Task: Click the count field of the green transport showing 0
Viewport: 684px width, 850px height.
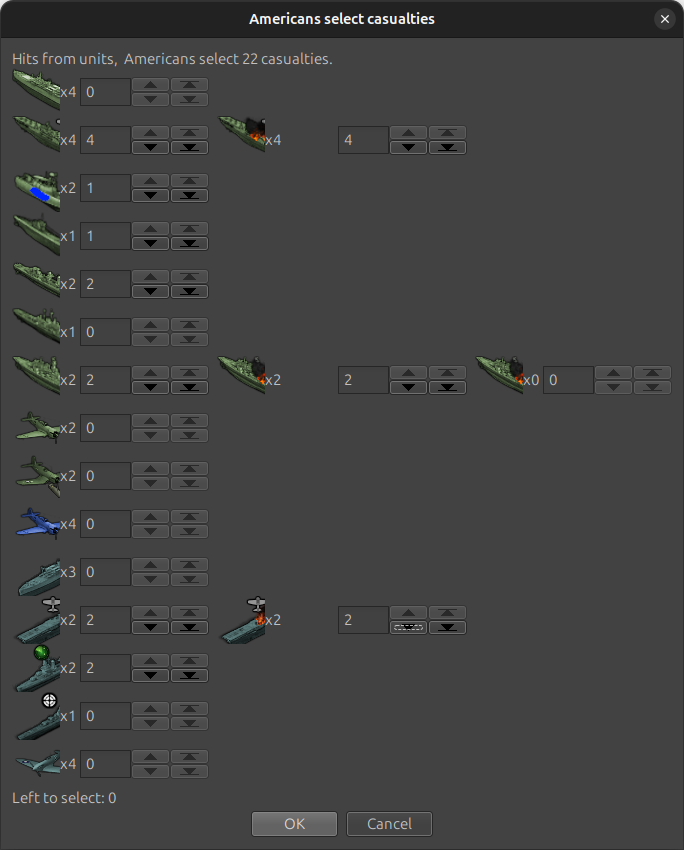Action: click(x=106, y=92)
